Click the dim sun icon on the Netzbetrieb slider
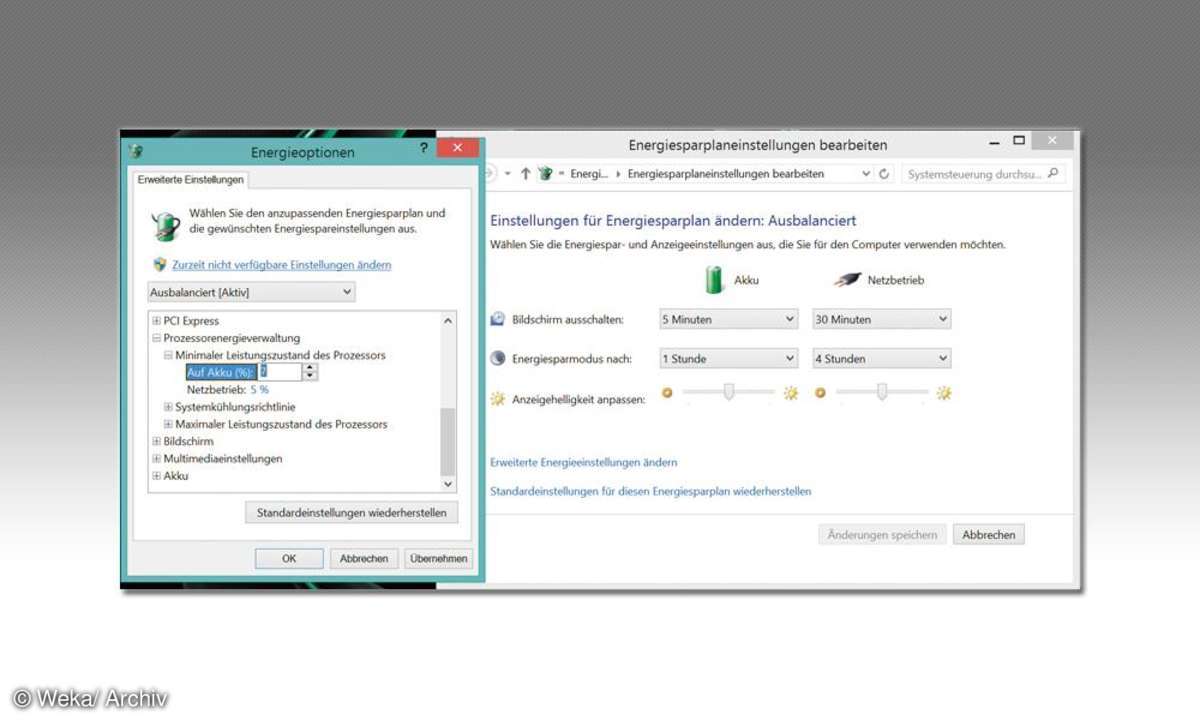This screenshot has width=1200, height=720. [x=820, y=393]
